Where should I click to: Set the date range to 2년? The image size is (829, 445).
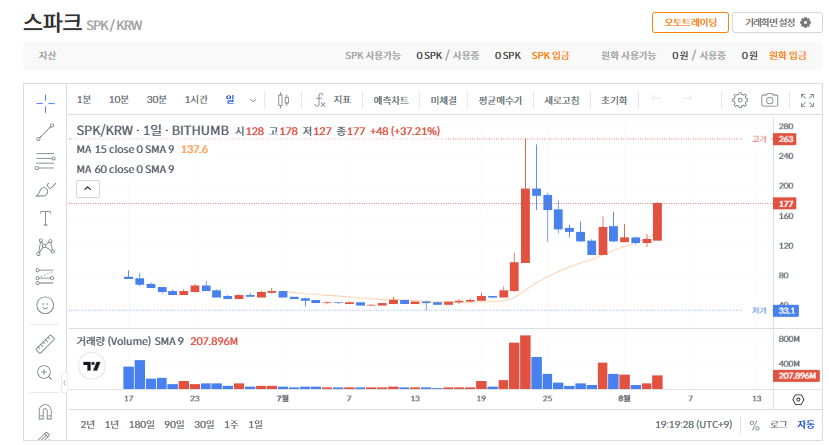88,424
